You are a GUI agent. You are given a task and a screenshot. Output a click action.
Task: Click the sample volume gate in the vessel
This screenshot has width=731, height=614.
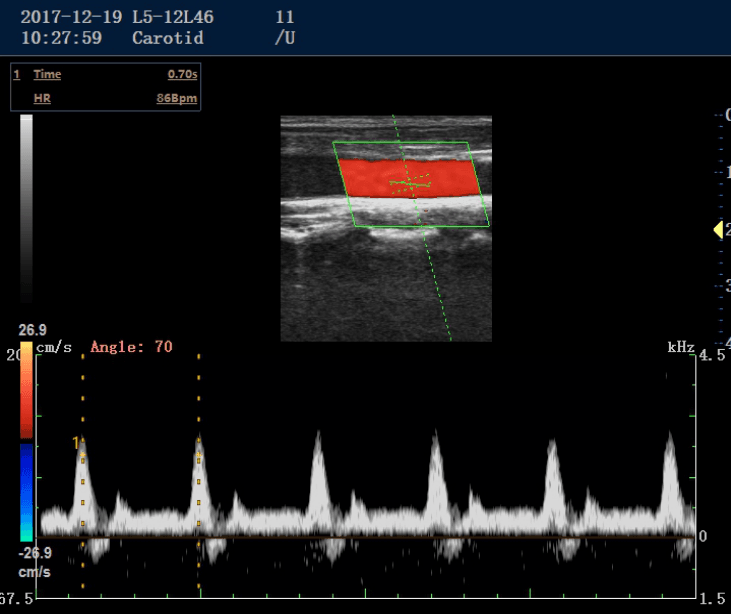click(409, 183)
